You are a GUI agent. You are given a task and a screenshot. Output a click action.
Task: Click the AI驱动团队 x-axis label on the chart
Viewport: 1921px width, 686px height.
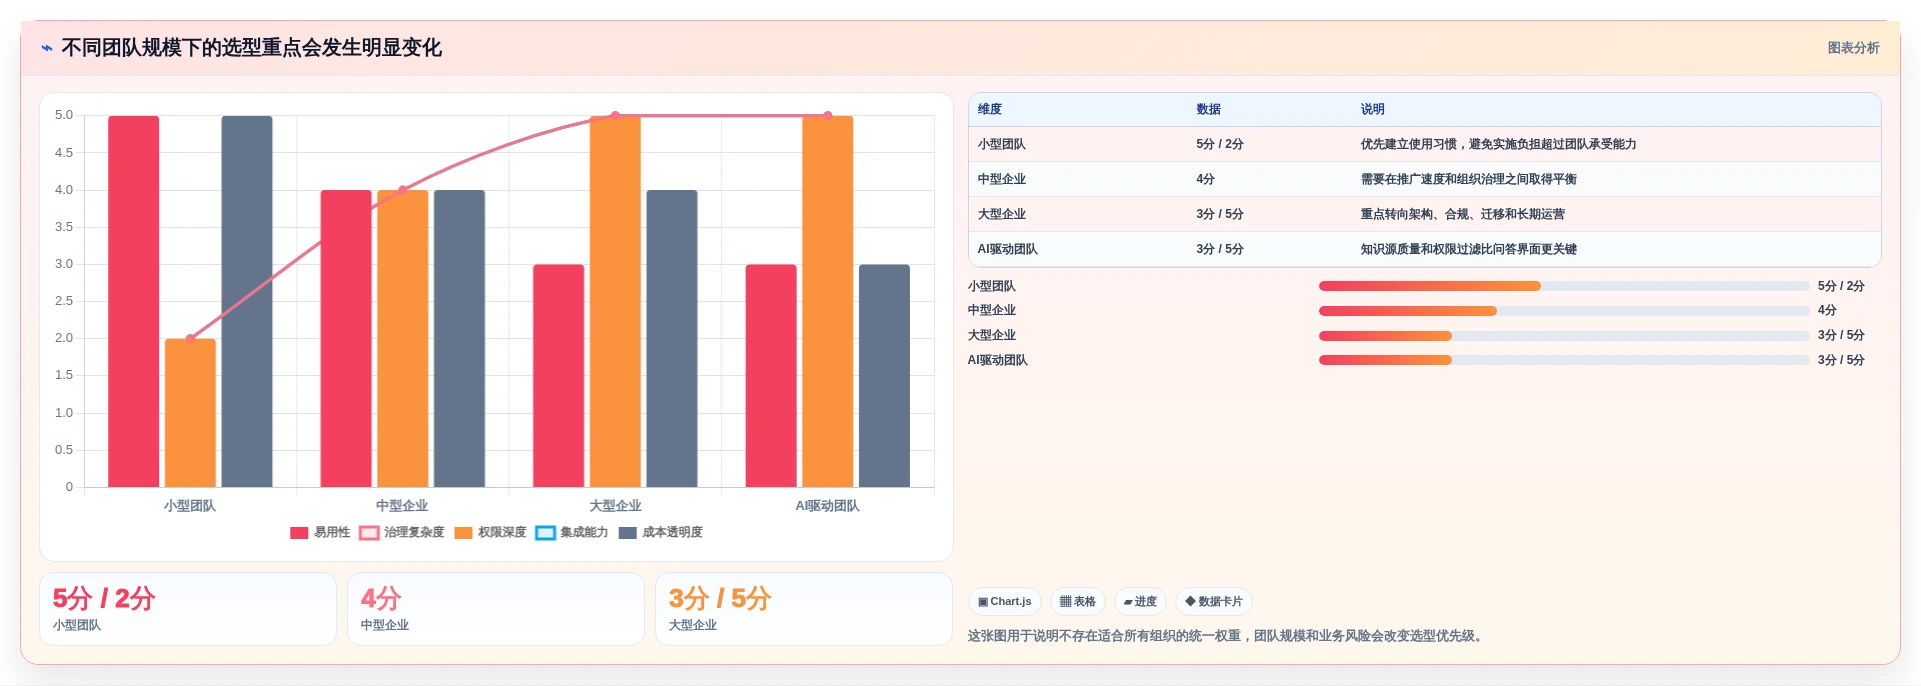(x=827, y=506)
